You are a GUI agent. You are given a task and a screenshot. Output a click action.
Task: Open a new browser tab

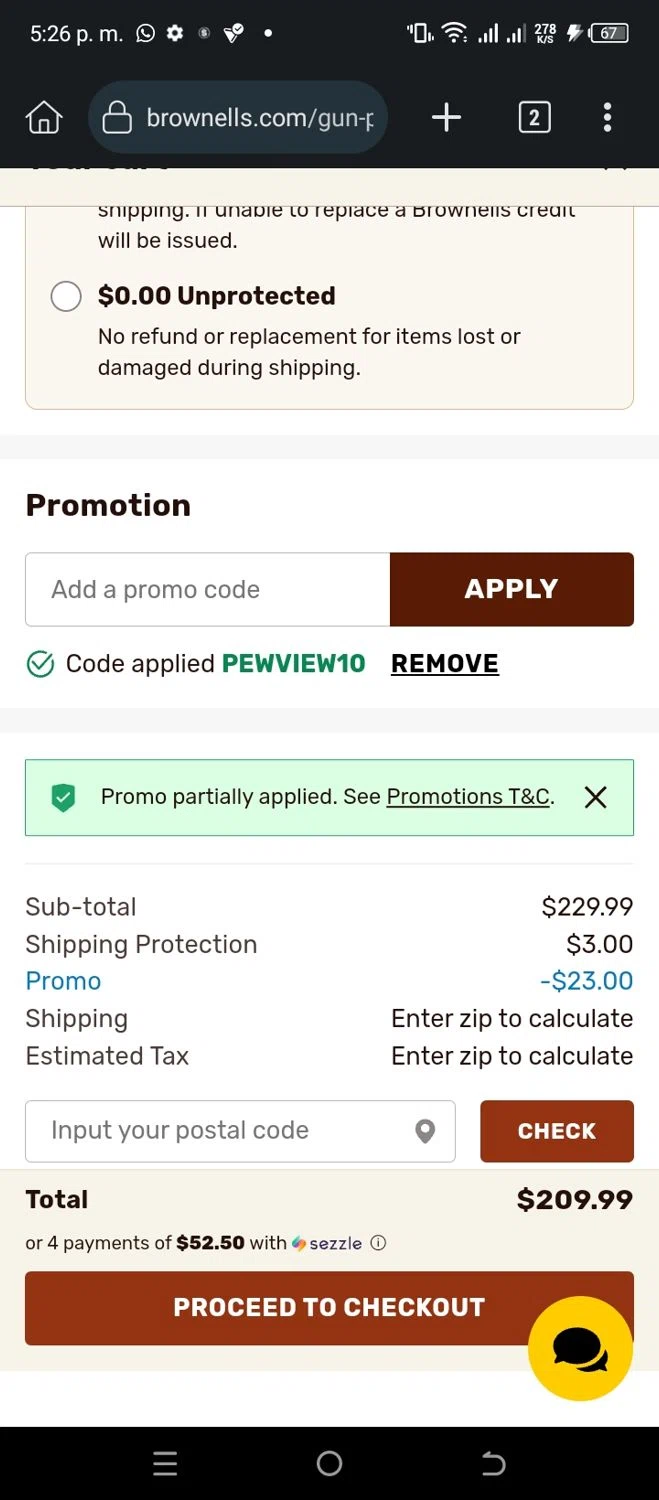pos(446,118)
